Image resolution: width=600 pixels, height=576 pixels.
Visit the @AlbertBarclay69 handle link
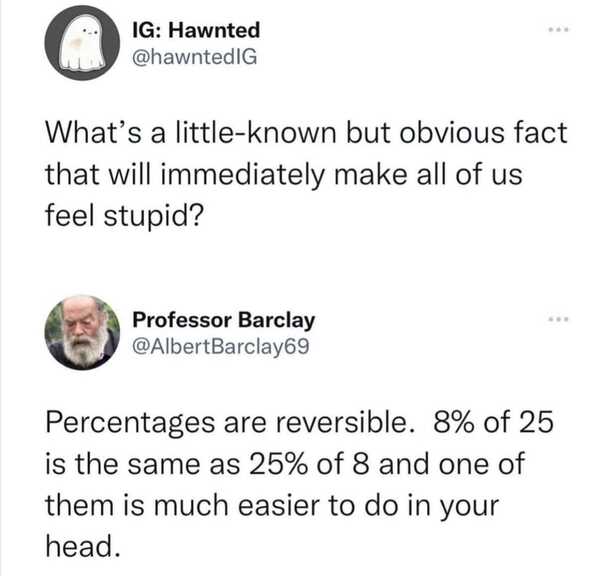coord(220,347)
